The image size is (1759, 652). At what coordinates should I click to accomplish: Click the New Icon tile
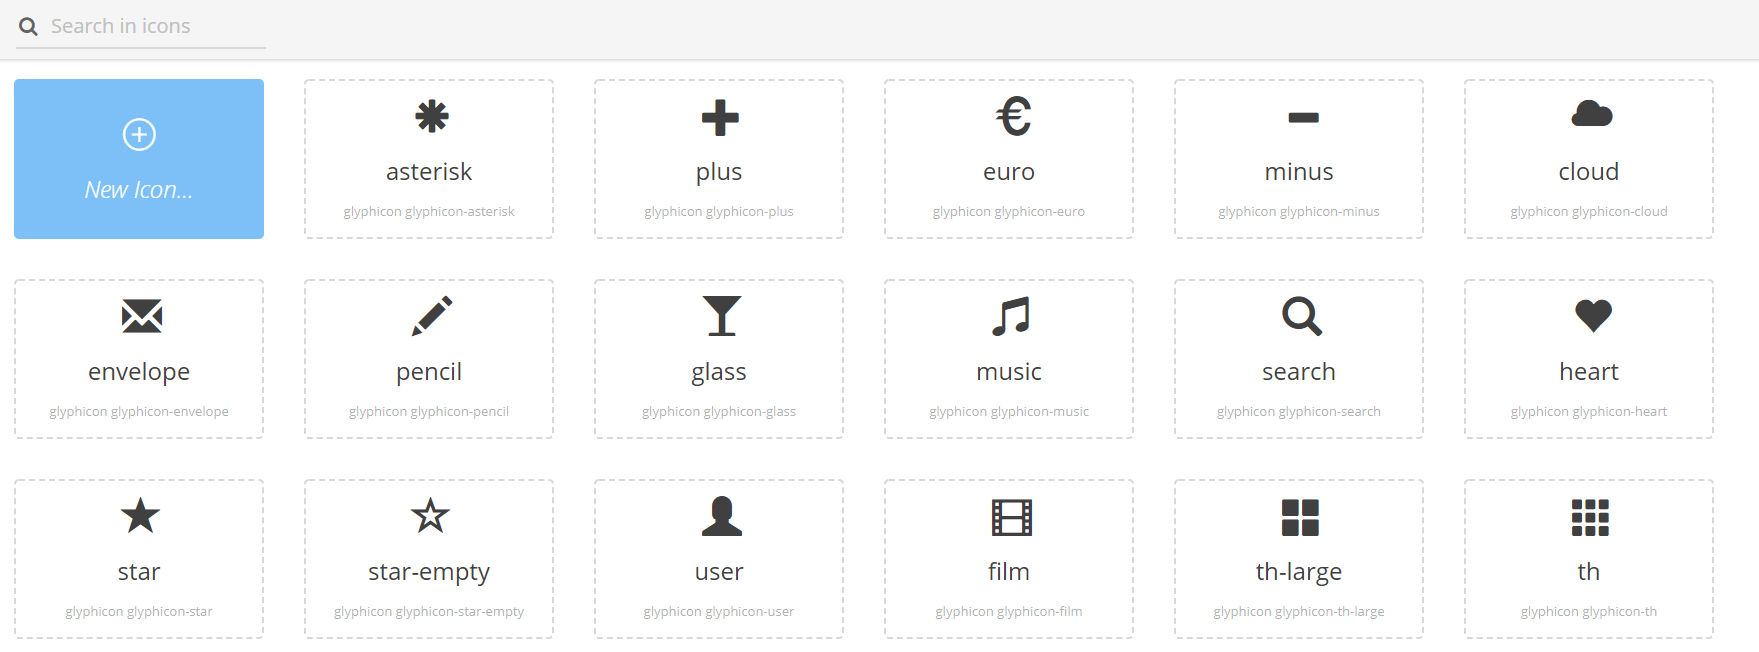(139, 159)
